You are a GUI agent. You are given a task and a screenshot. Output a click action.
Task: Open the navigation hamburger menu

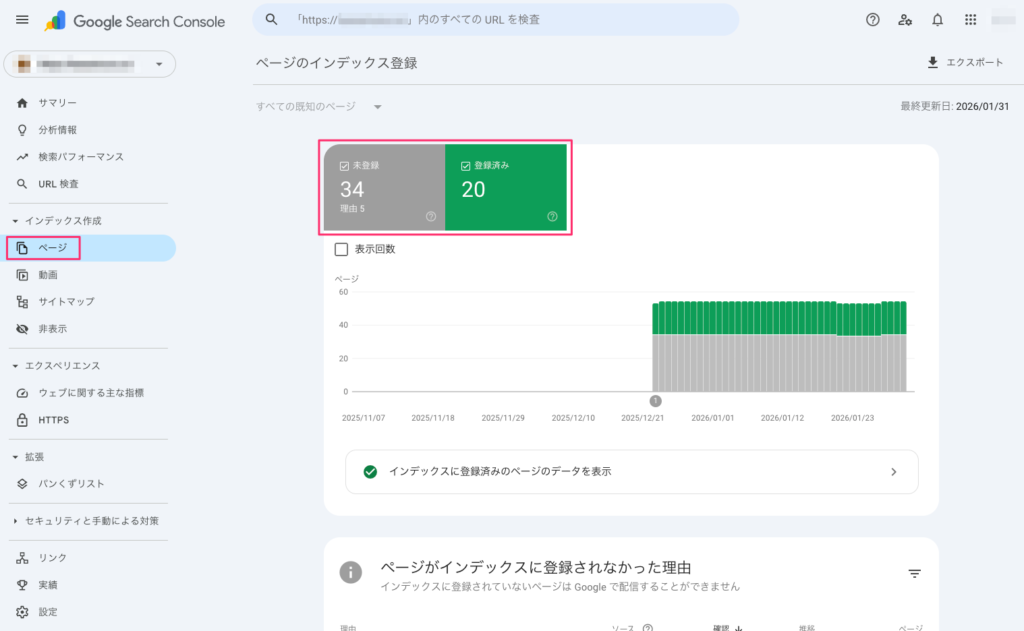pyautogui.click(x=22, y=19)
